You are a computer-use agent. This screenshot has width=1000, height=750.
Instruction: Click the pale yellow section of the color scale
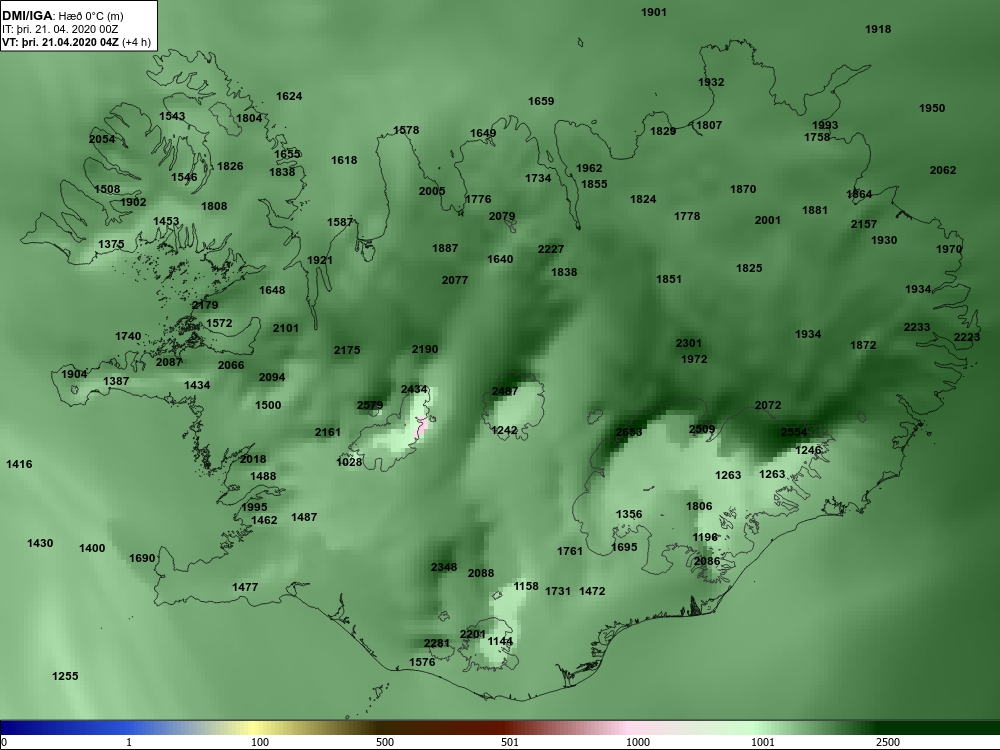[255, 728]
